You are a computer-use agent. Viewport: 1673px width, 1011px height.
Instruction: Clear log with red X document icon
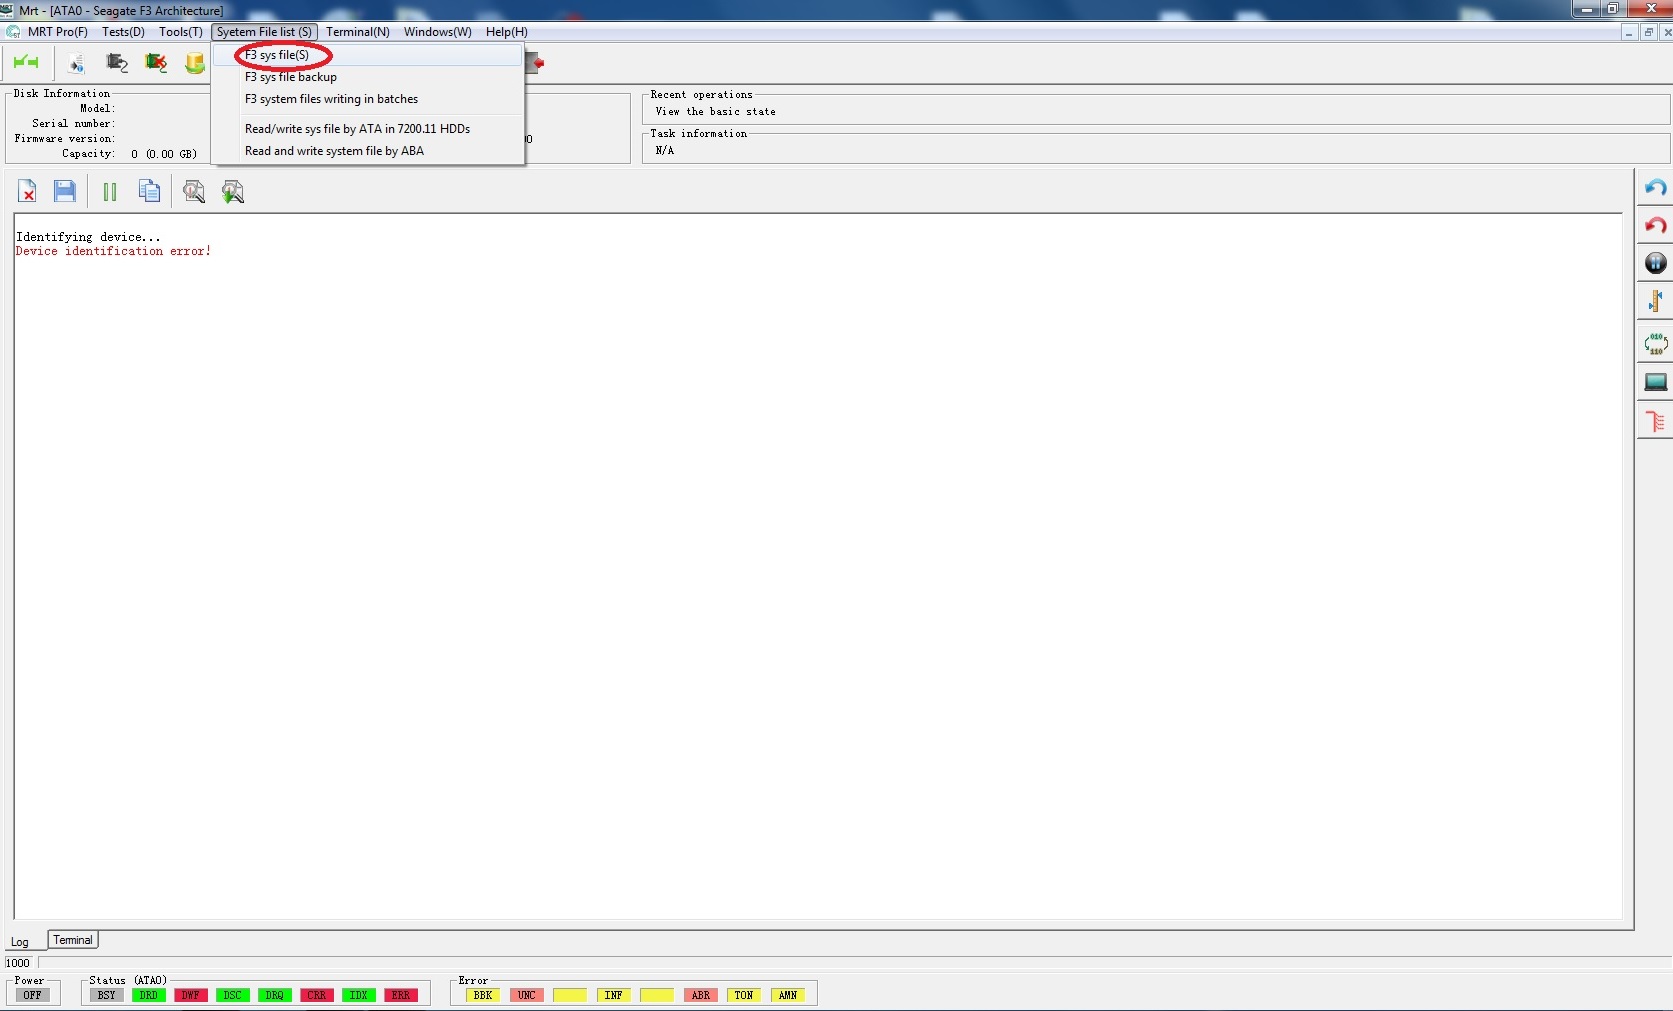point(27,191)
